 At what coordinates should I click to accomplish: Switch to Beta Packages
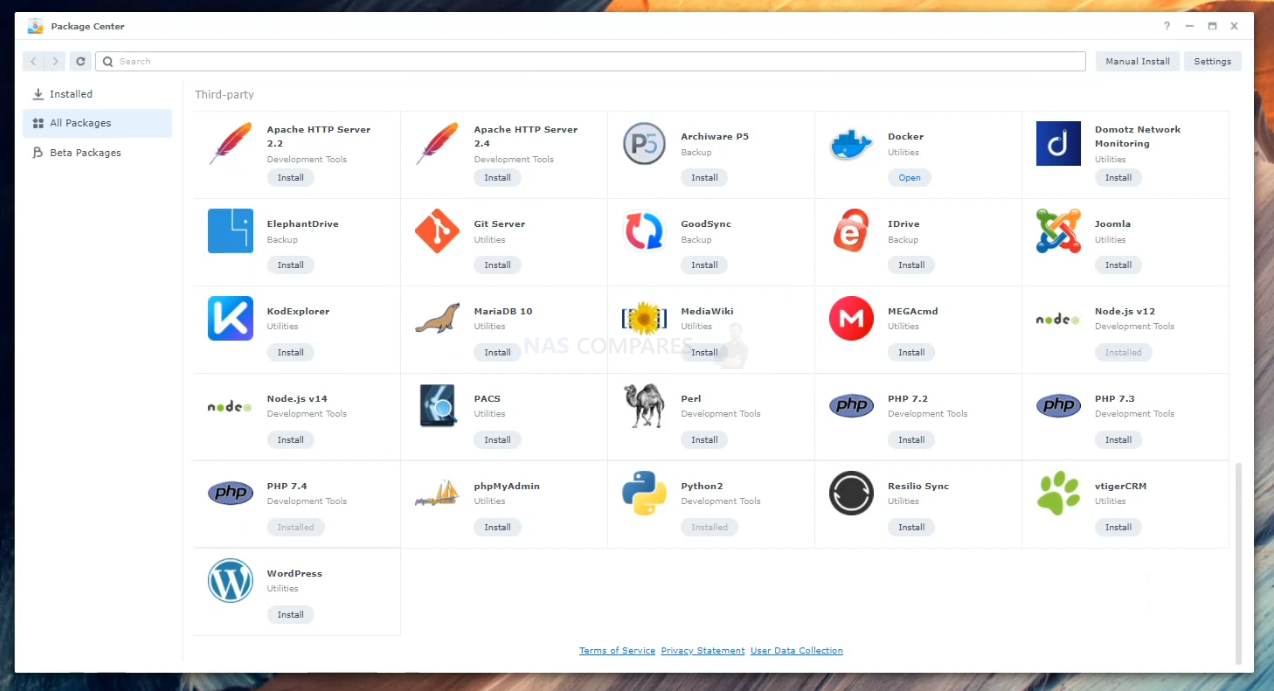(x=97, y=153)
